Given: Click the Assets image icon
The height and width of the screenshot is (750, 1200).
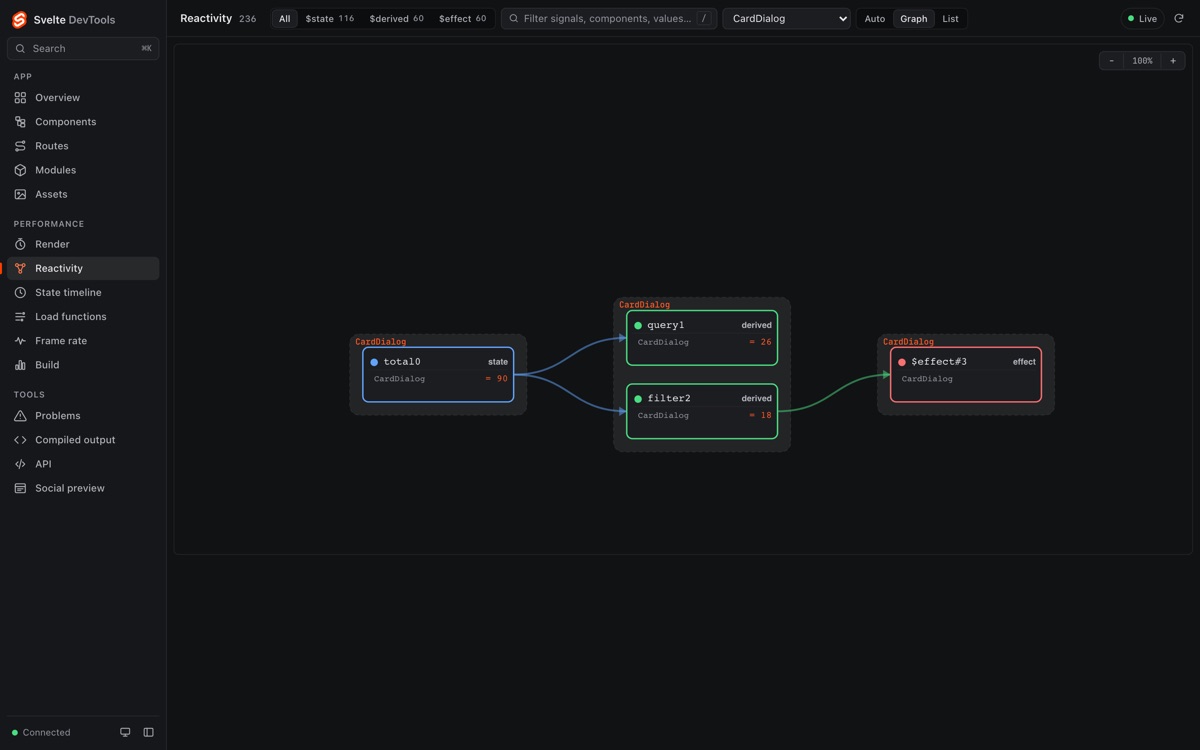Looking at the screenshot, I should click(20, 194).
